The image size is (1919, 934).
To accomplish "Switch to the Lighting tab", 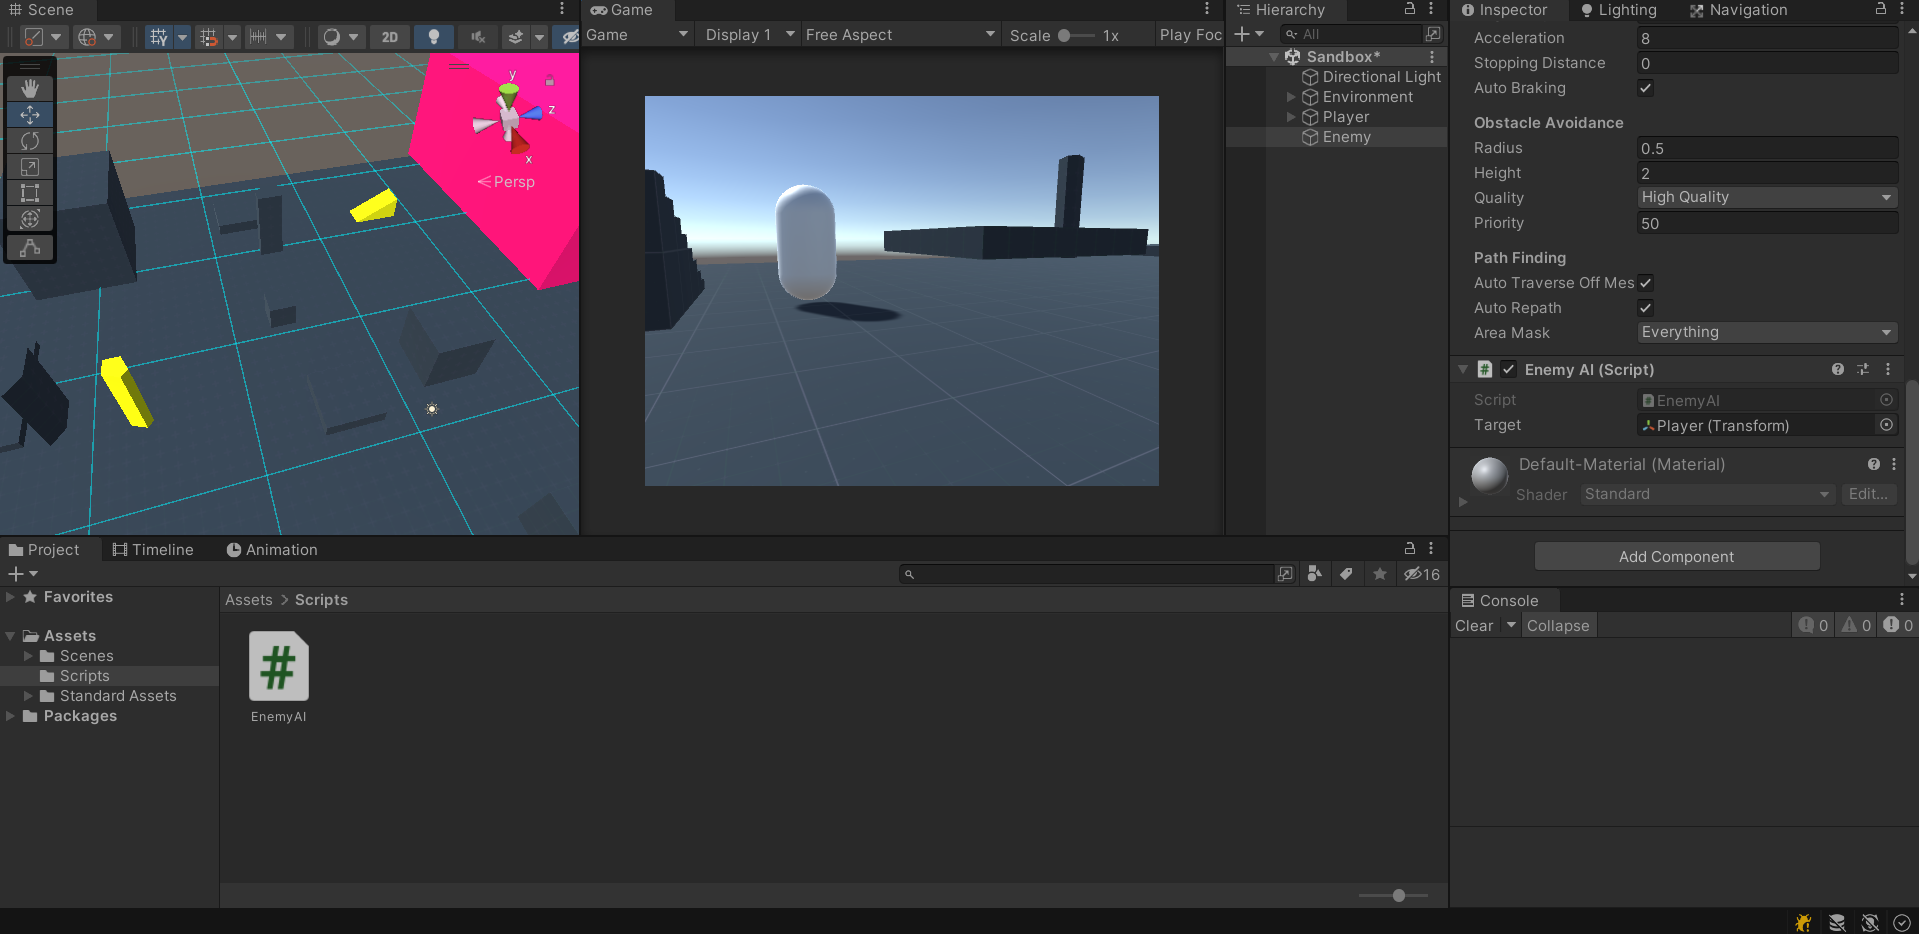I will tap(1618, 10).
